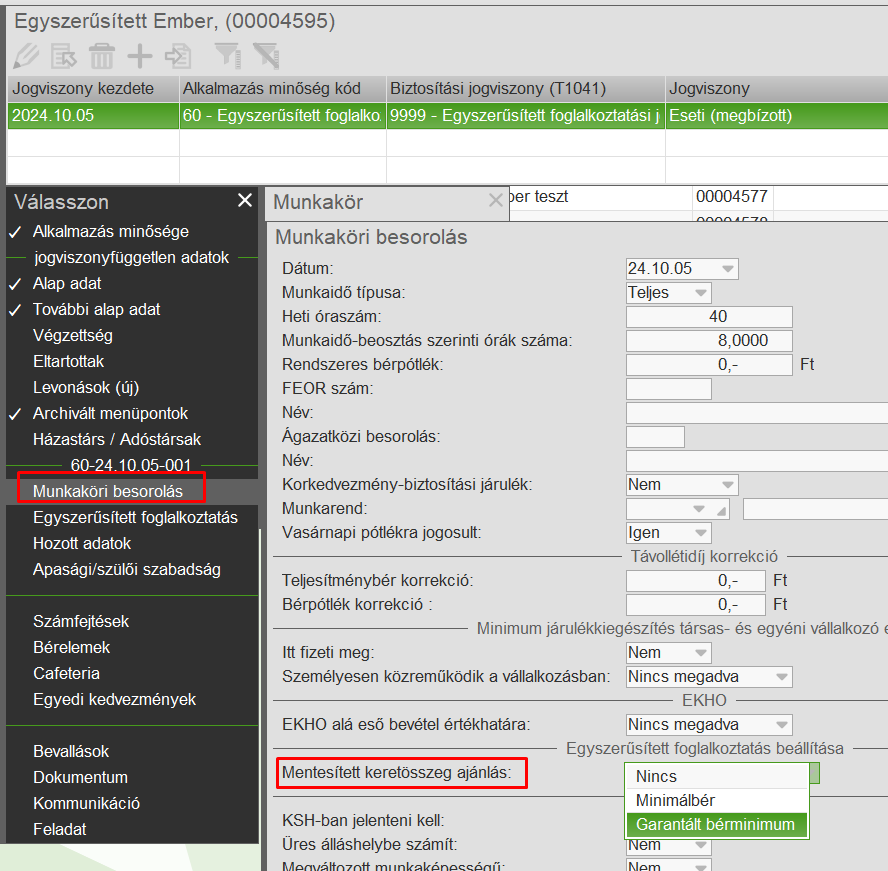The height and width of the screenshot is (871, 888).
Task: Sort by Biztosítási jogviszony (T1041) column header
Action: (x=526, y=89)
